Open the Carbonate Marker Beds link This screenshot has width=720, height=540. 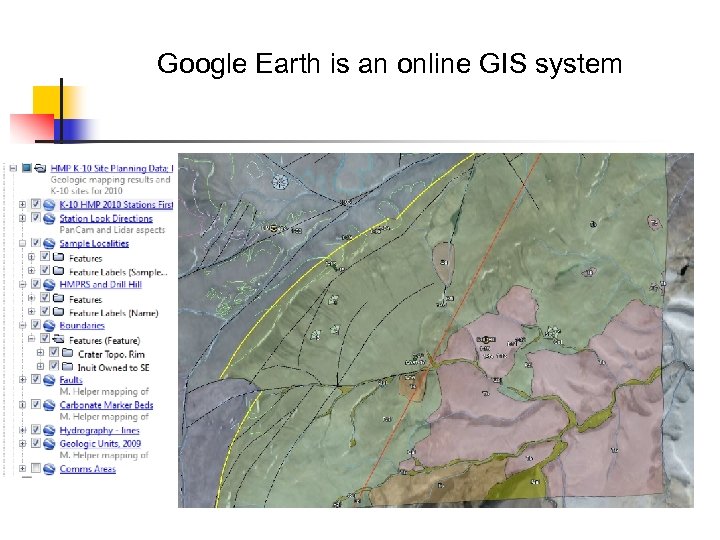coord(107,405)
